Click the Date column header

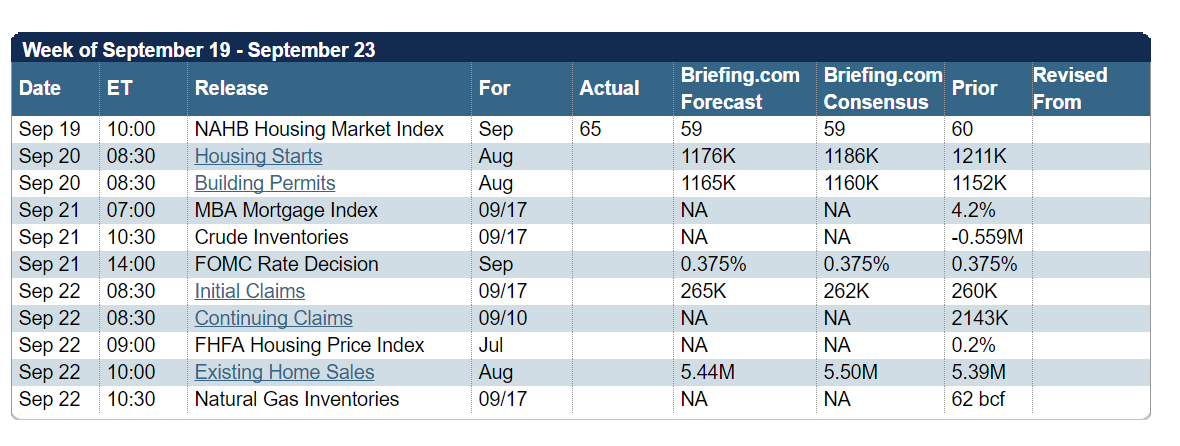click(40, 88)
